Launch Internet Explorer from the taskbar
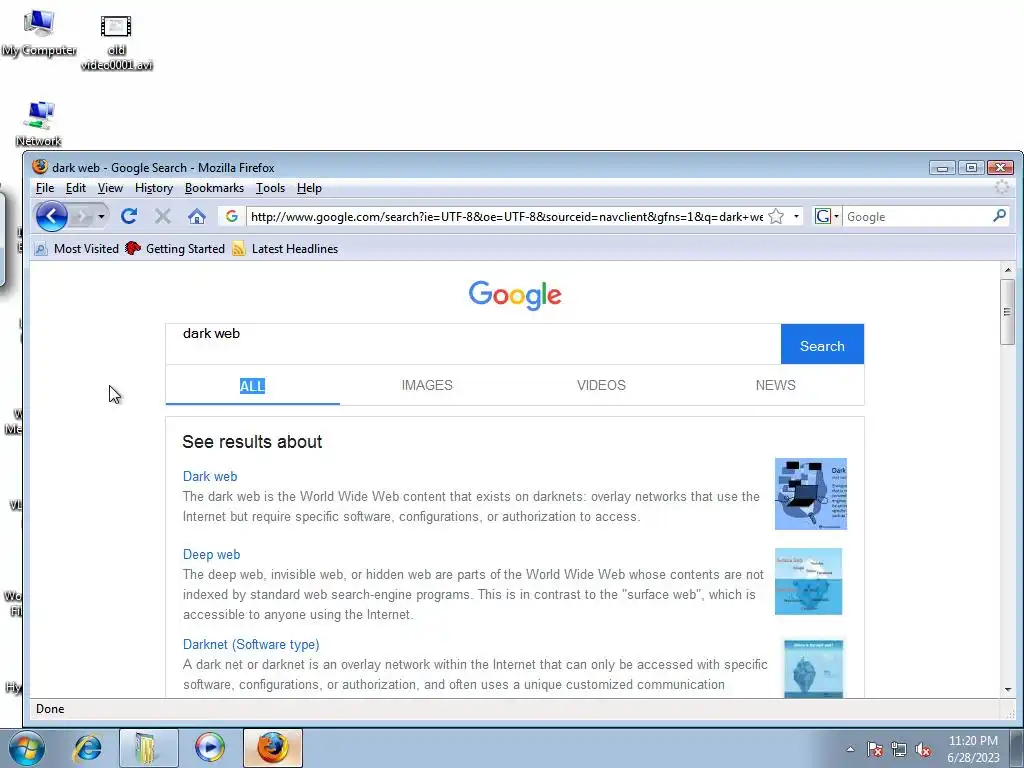The image size is (1024, 768). 88,748
